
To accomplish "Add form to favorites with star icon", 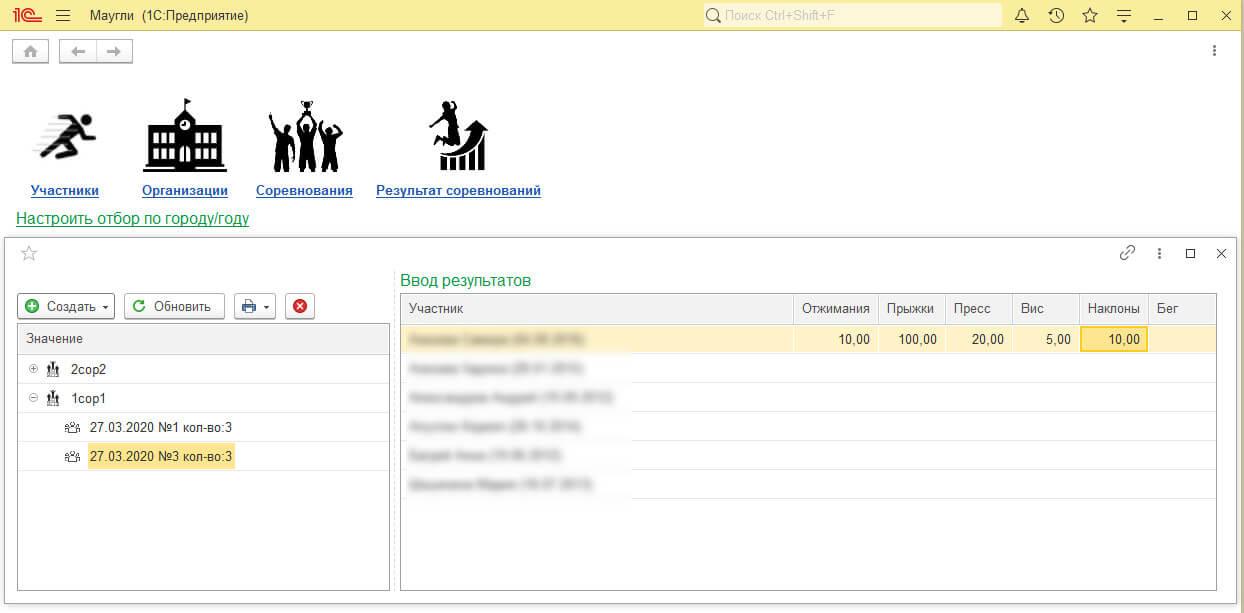I will (x=29, y=254).
